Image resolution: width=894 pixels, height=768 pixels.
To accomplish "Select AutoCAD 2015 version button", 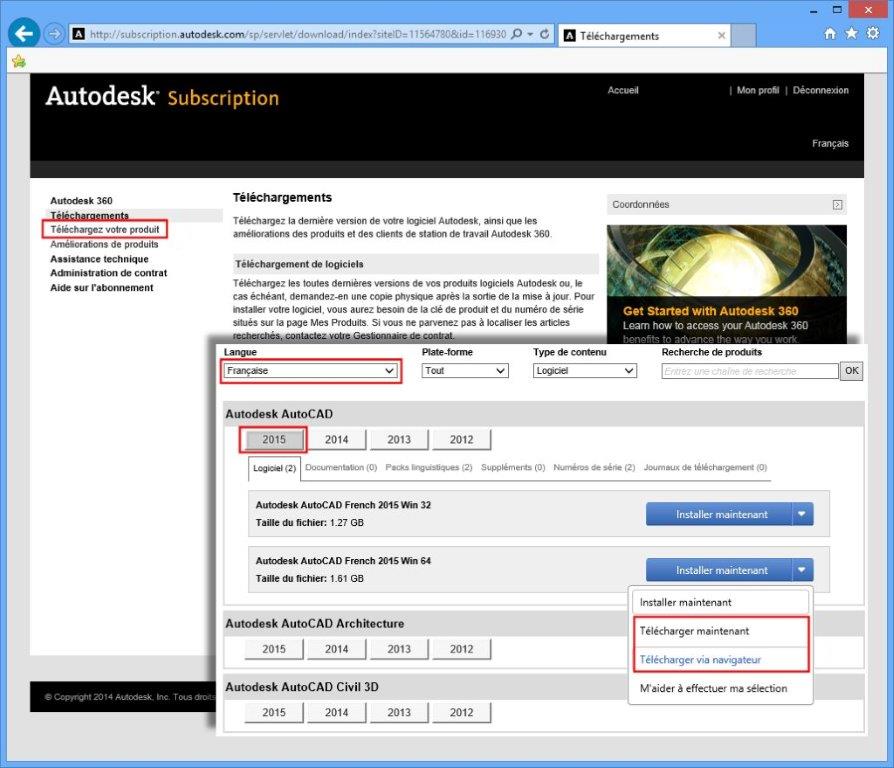I will (274, 440).
